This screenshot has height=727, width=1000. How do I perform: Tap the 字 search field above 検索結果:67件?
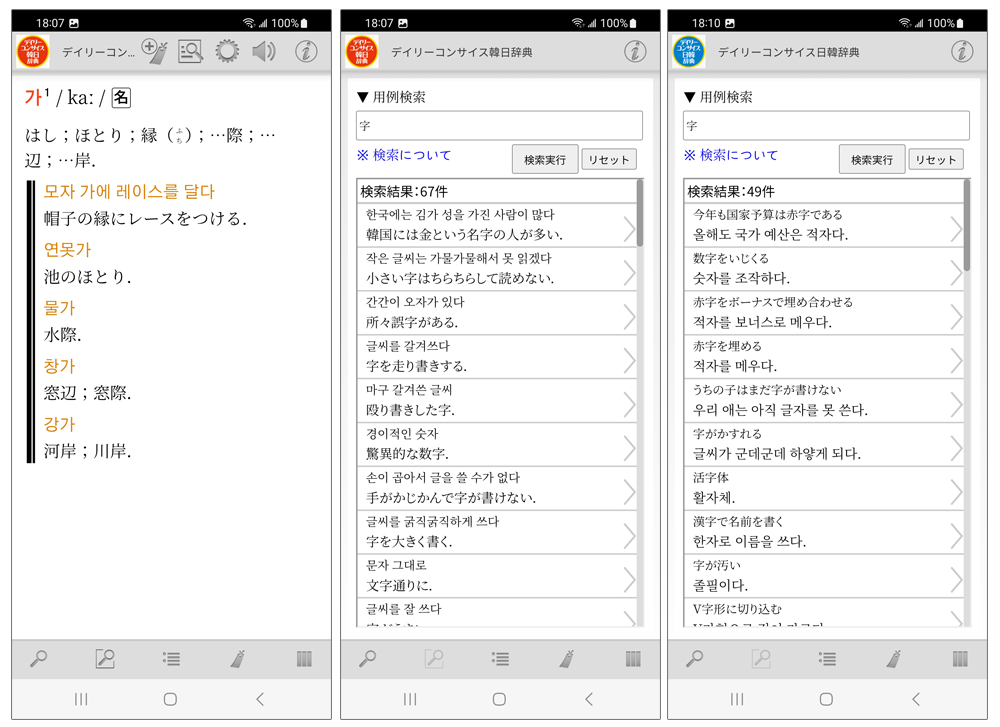click(x=499, y=126)
